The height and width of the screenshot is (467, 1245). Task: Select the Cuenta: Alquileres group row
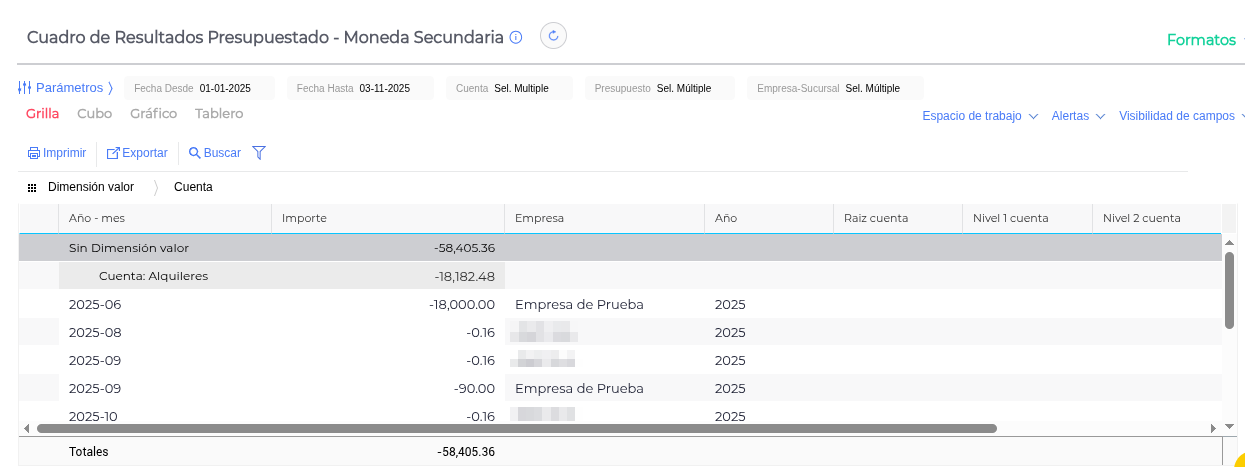tap(153, 276)
